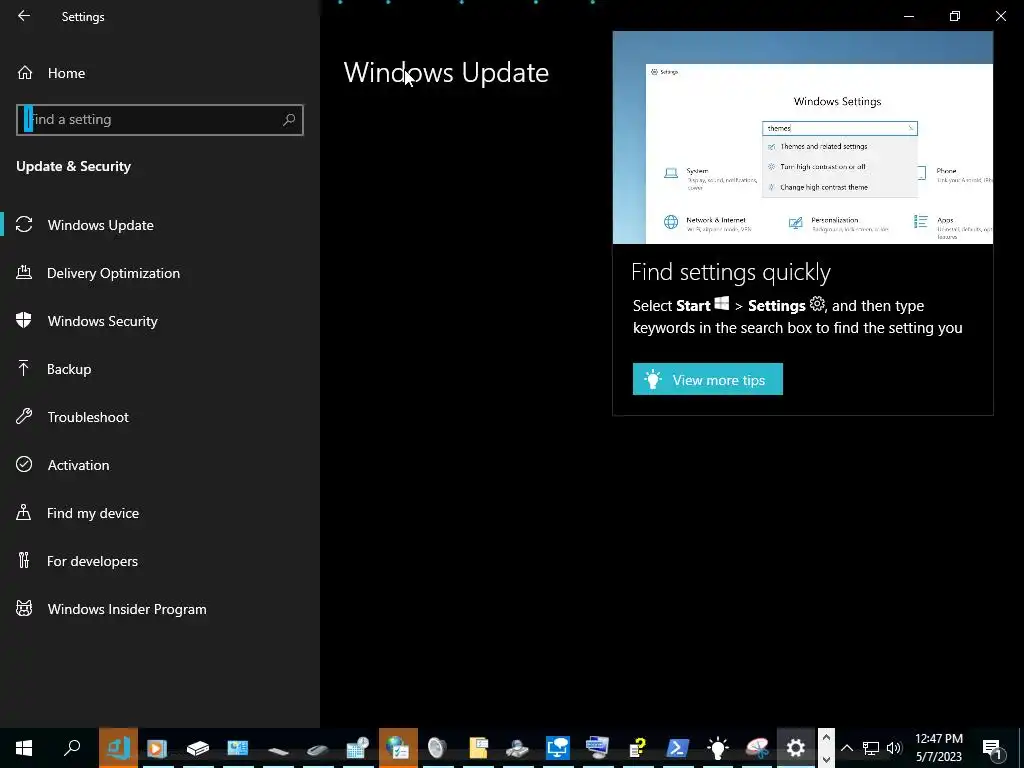Click the Find a setting search box
This screenshot has width=1024, height=768.
pos(159,120)
